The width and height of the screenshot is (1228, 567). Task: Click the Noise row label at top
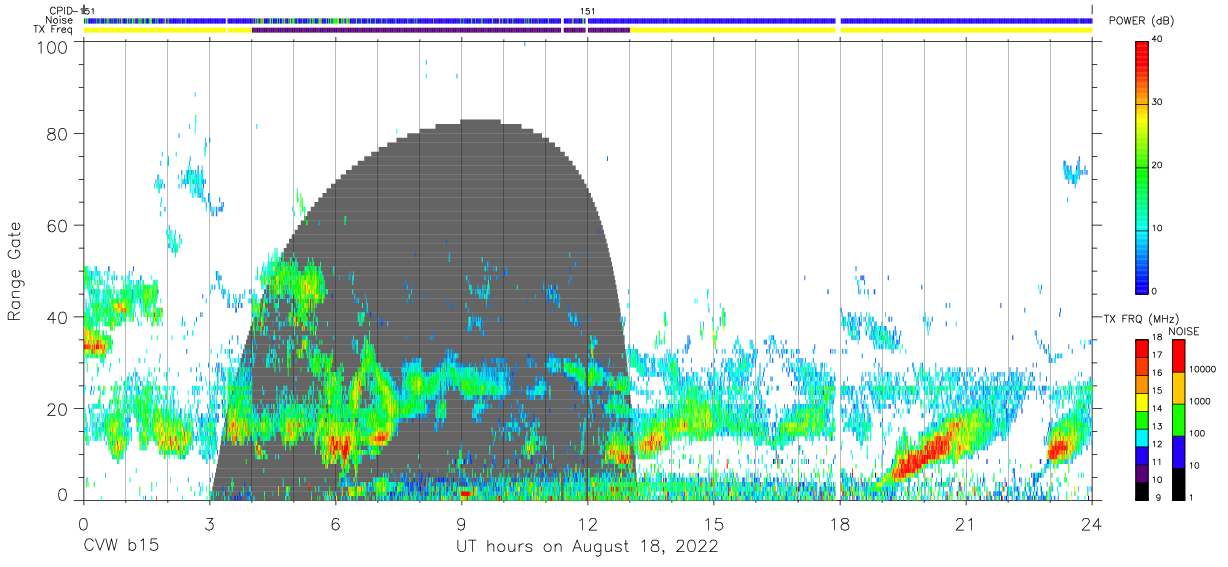click(x=58, y=20)
